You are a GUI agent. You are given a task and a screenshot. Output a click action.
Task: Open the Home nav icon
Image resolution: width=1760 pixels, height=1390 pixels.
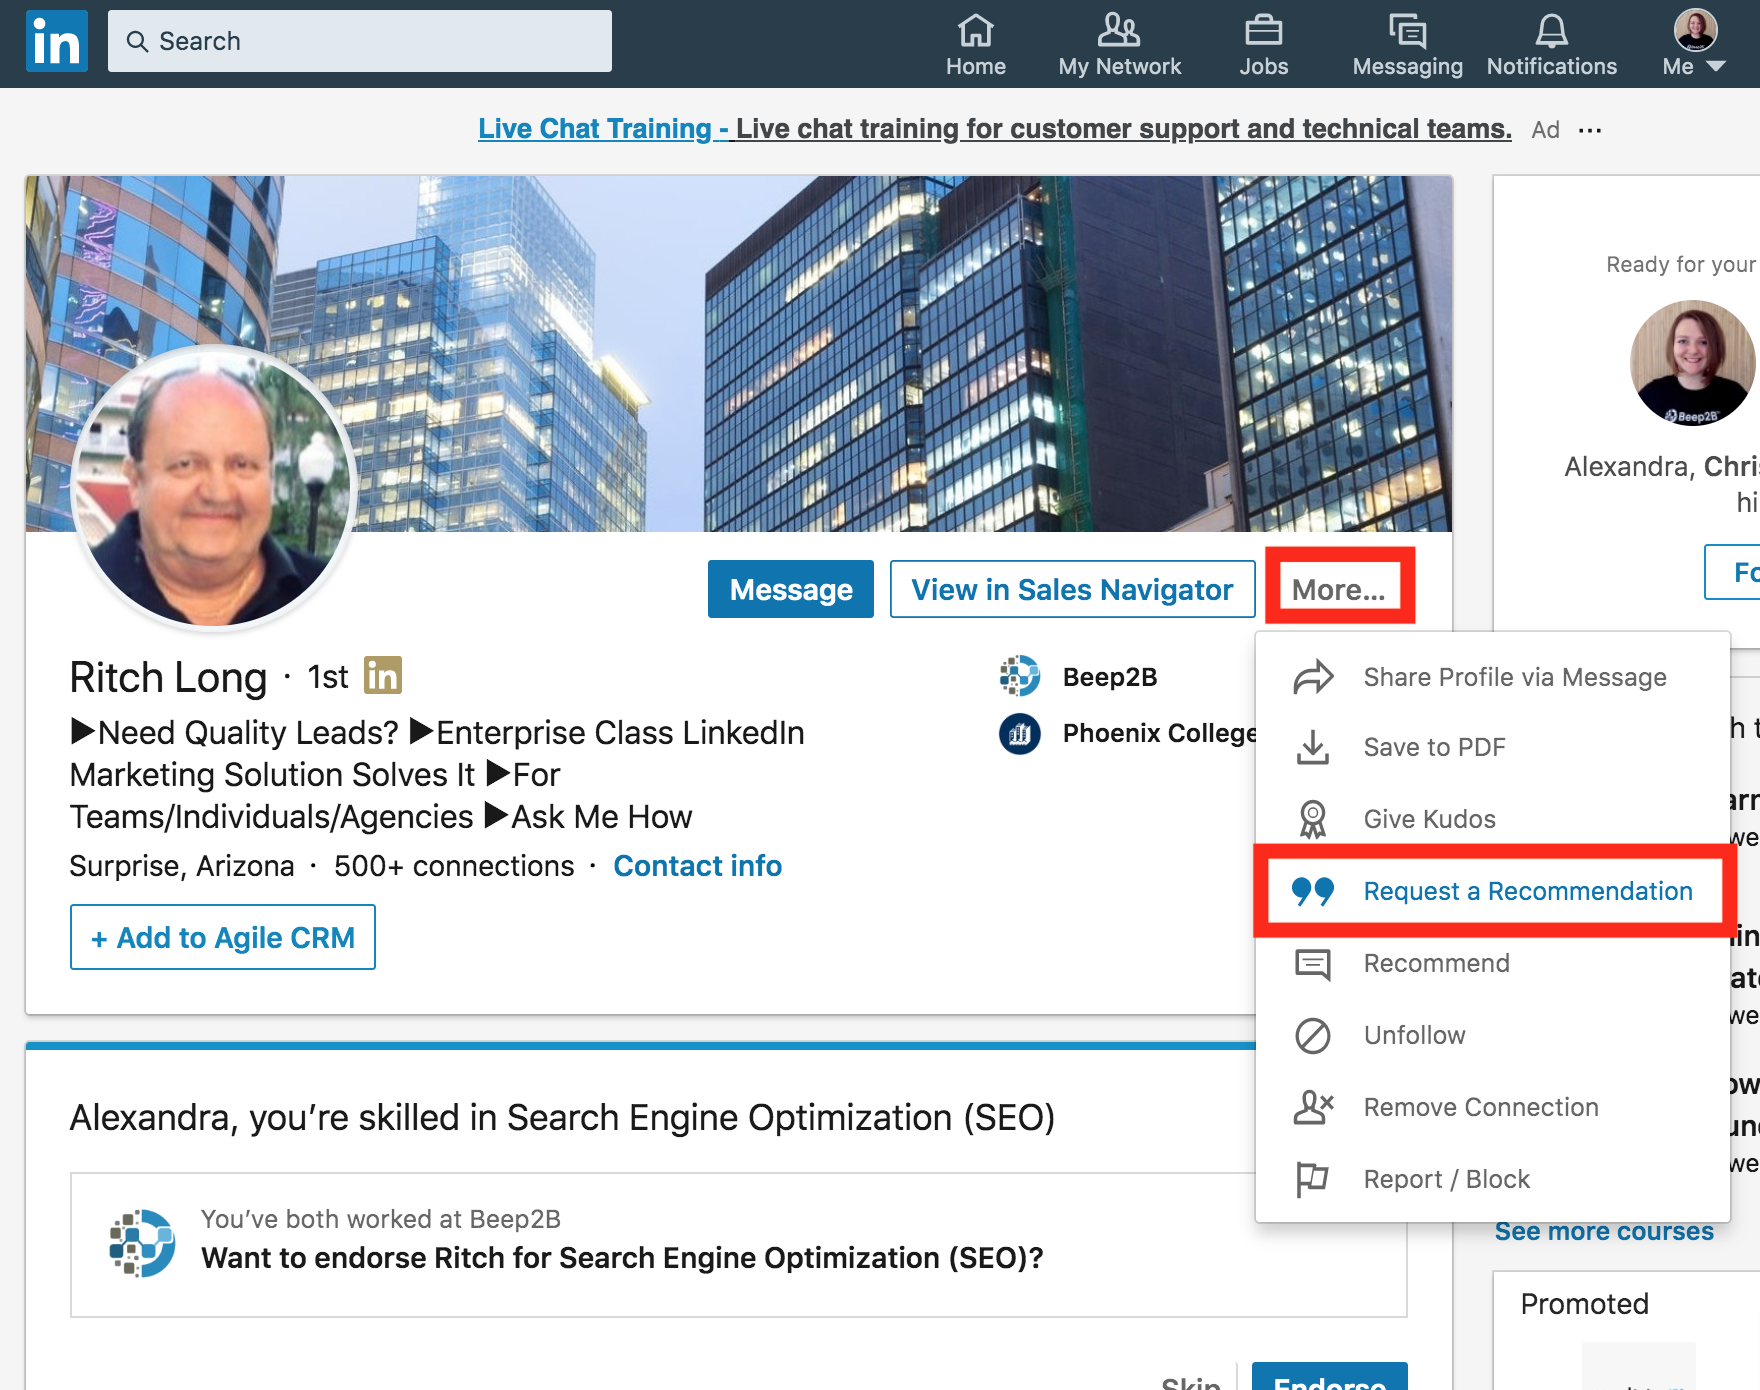click(x=976, y=31)
